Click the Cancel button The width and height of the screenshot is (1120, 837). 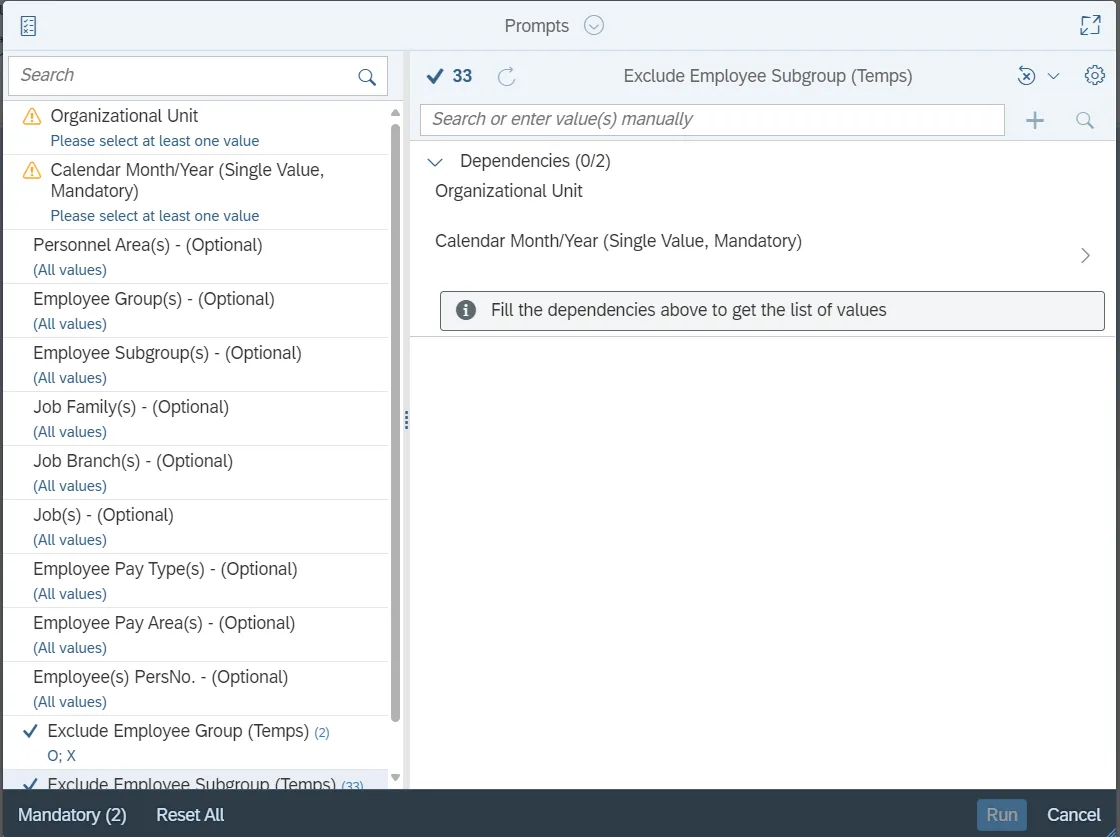coord(1073,815)
